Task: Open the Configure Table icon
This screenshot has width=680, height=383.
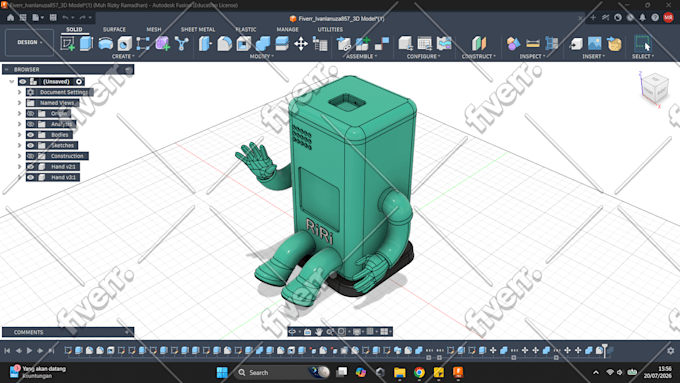Action: (425, 43)
